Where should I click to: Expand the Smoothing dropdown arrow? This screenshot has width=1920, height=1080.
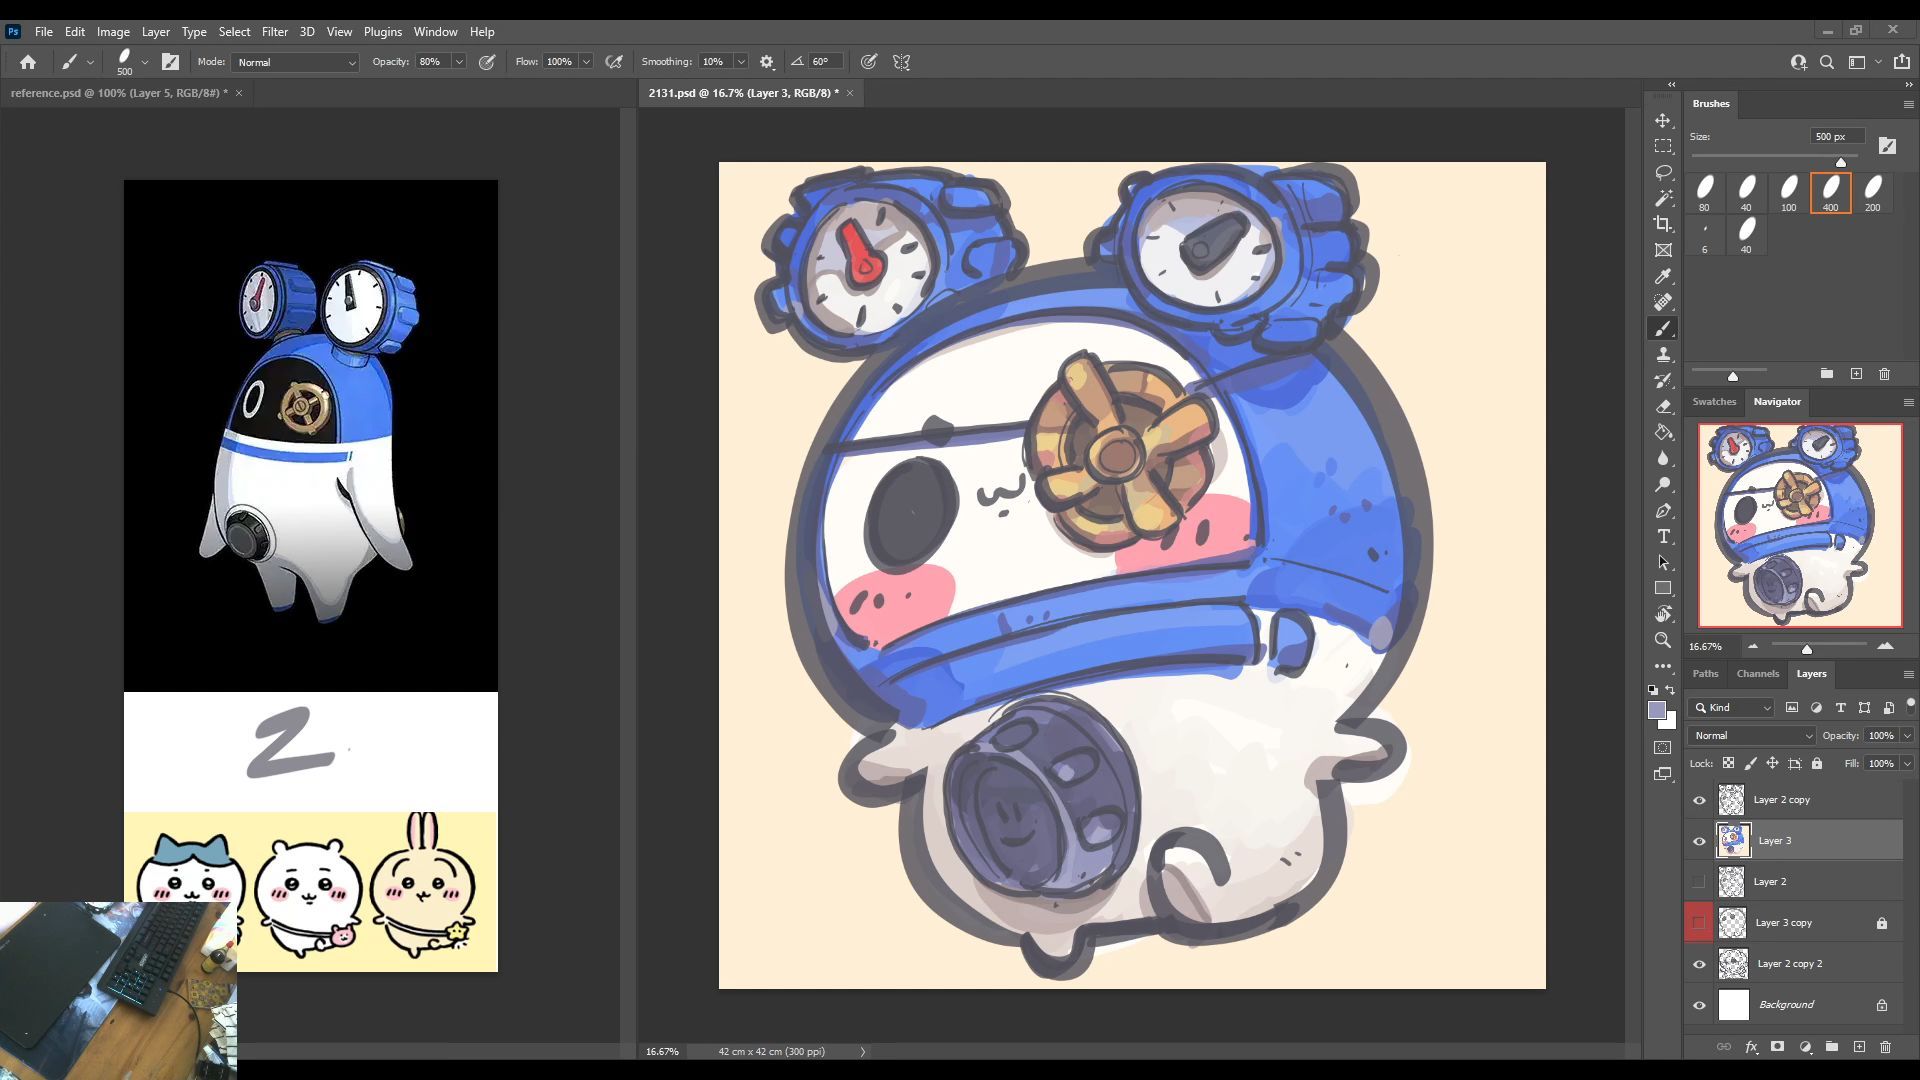click(x=741, y=62)
